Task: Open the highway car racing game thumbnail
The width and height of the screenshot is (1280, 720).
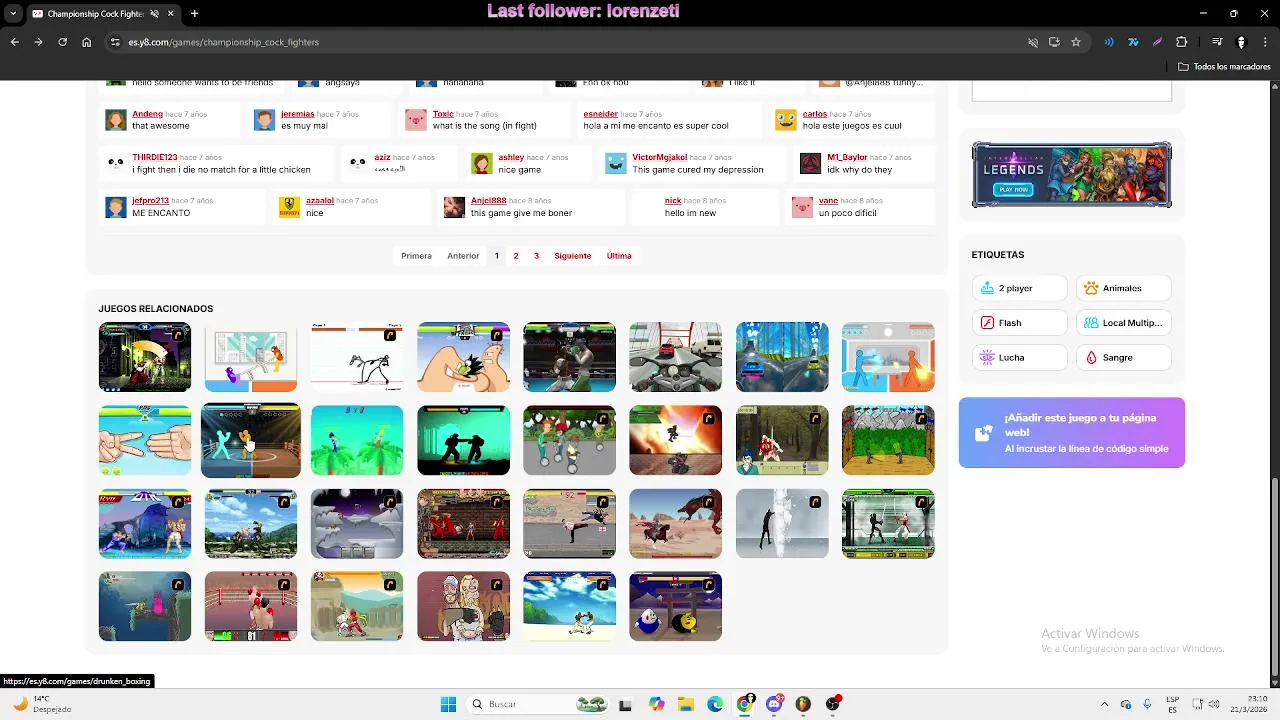Action: click(782, 357)
